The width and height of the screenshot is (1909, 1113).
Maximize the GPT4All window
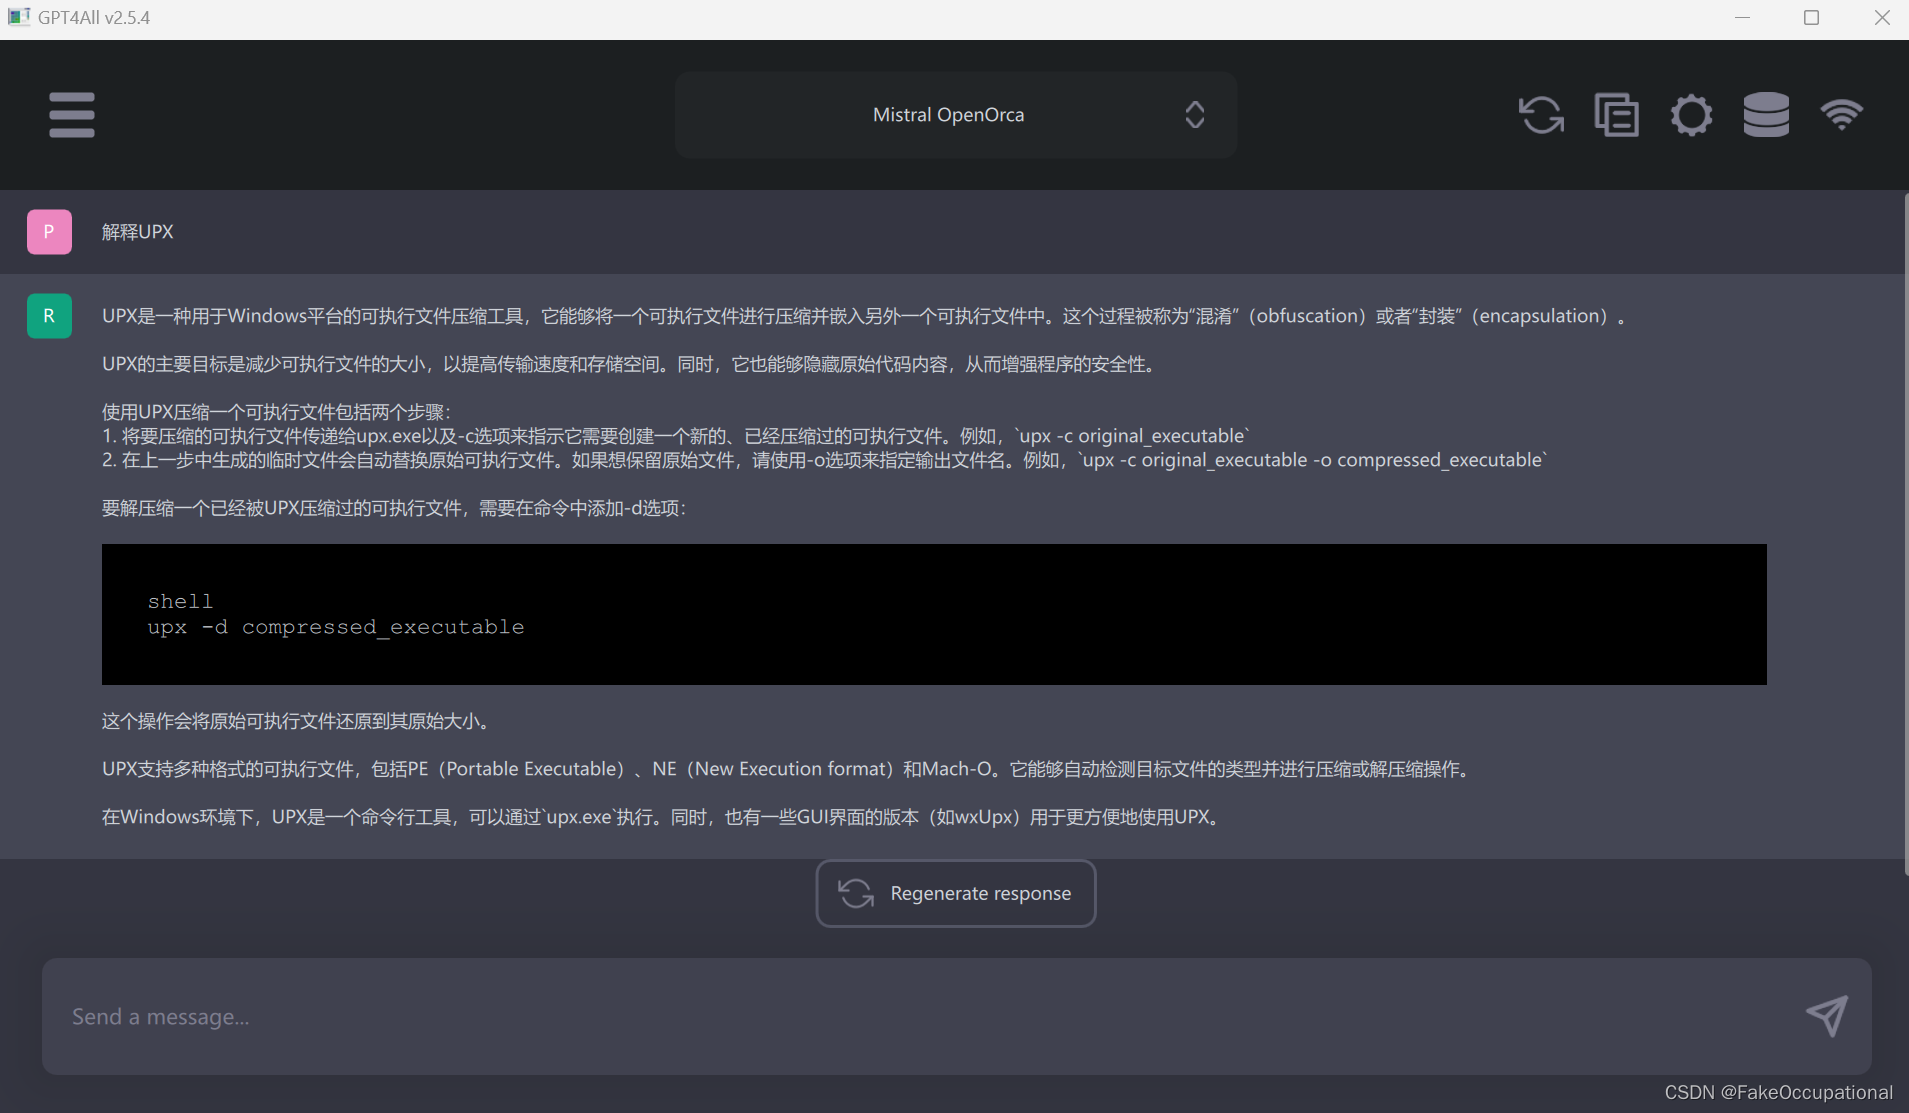[1811, 17]
